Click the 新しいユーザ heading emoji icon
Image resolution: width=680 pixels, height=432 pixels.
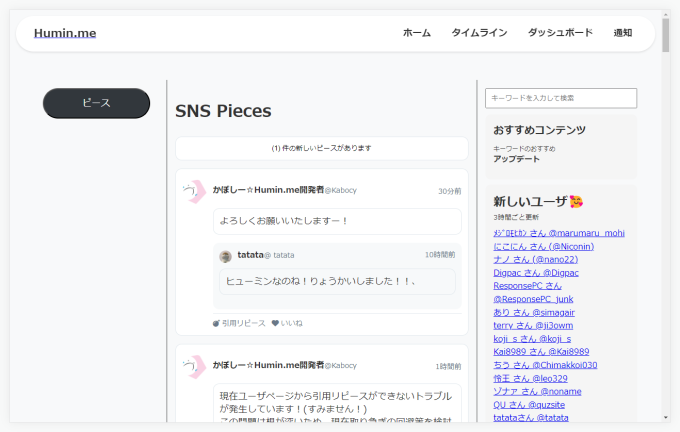pos(576,202)
